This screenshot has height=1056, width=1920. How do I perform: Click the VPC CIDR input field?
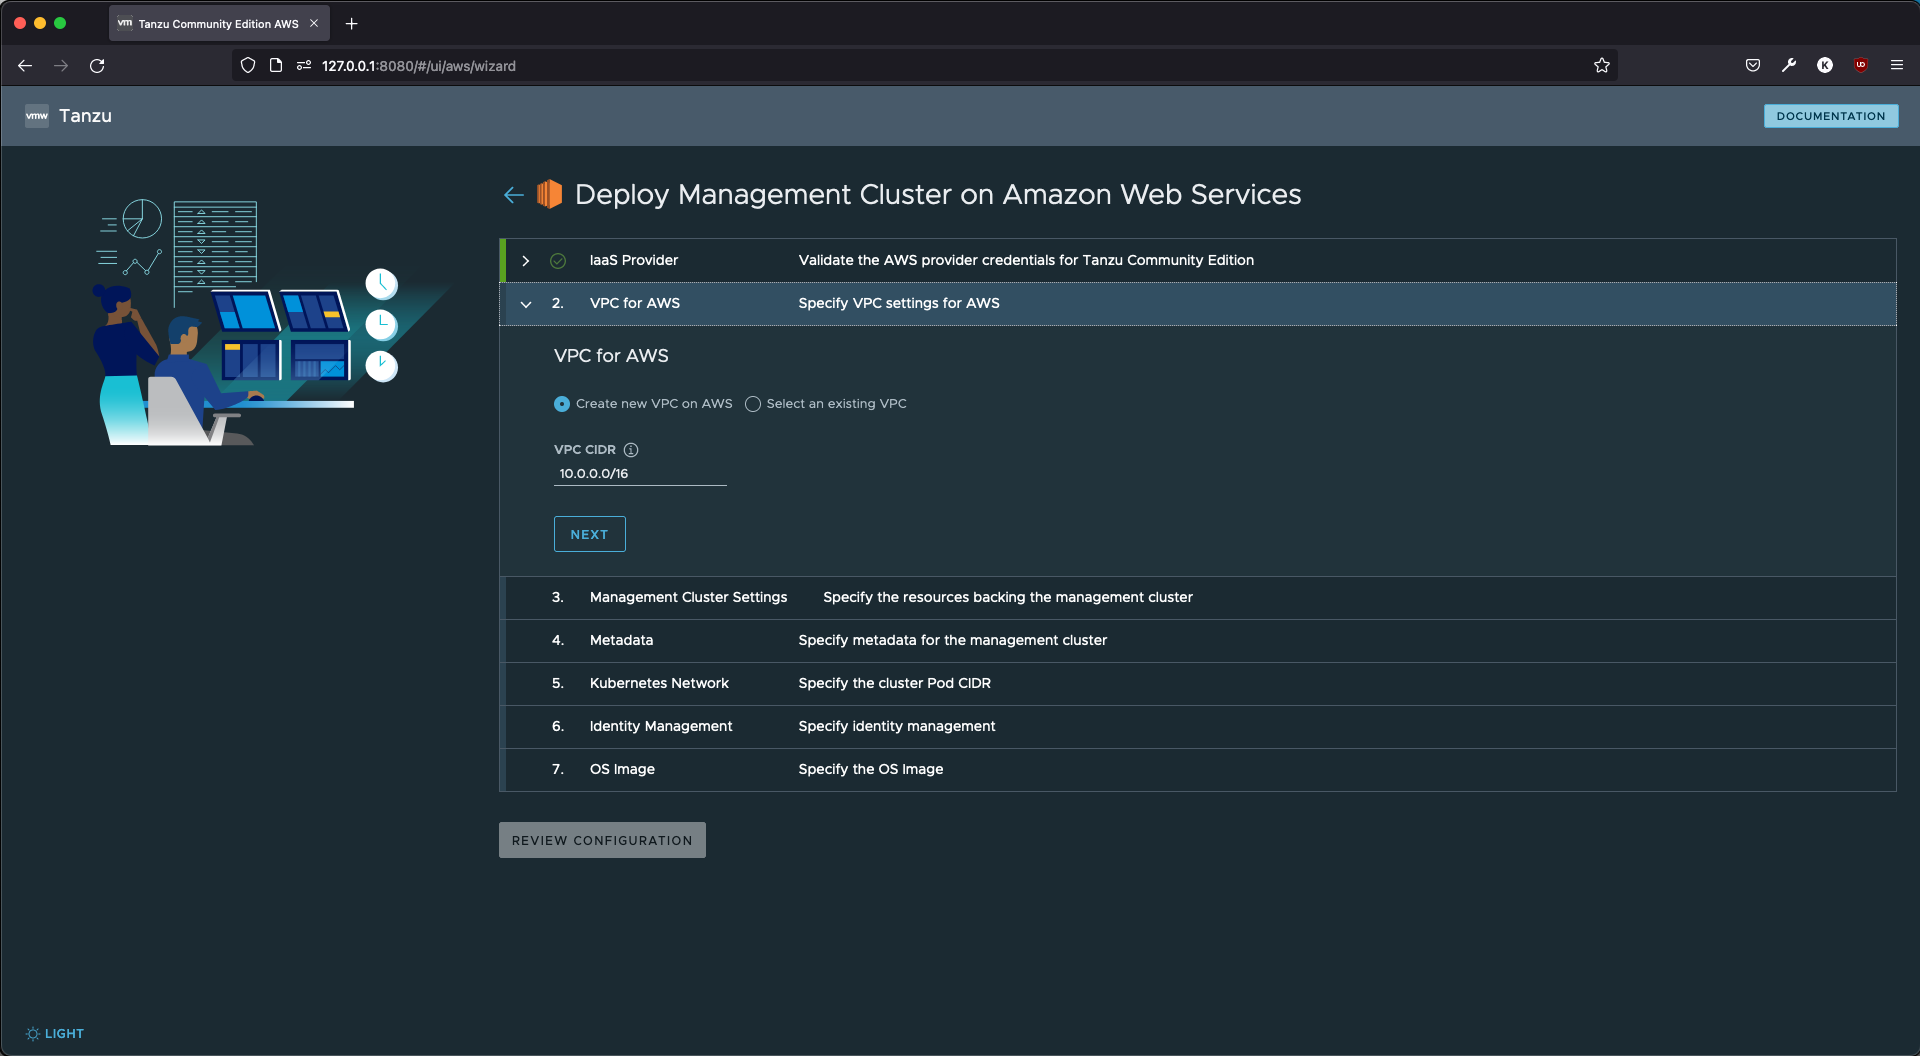[640, 474]
